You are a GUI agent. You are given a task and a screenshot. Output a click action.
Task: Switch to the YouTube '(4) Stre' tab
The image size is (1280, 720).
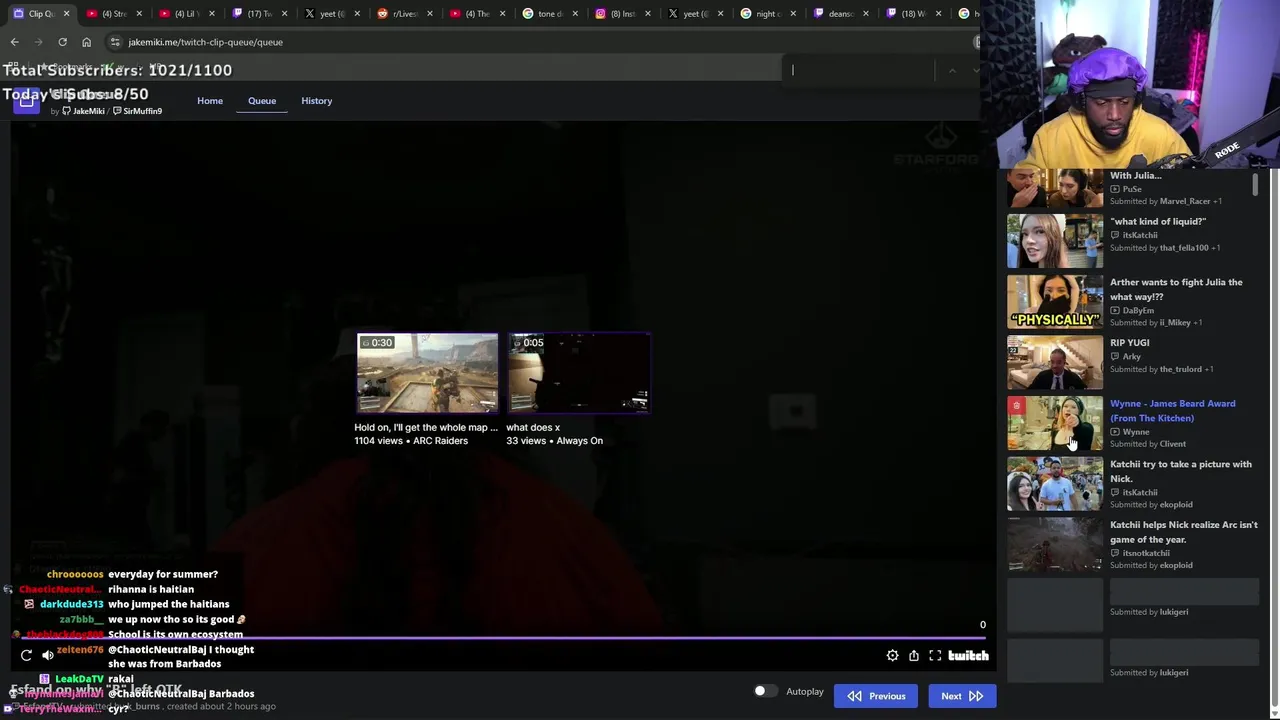(114, 13)
